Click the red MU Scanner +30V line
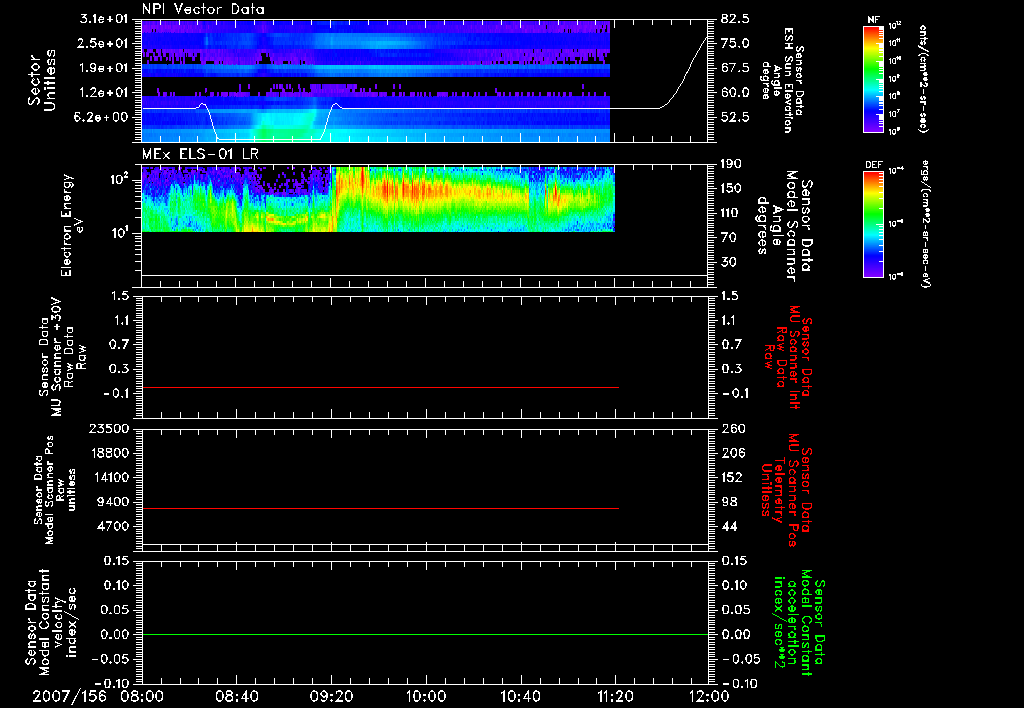1024x708 pixels. pyautogui.click(x=380, y=387)
